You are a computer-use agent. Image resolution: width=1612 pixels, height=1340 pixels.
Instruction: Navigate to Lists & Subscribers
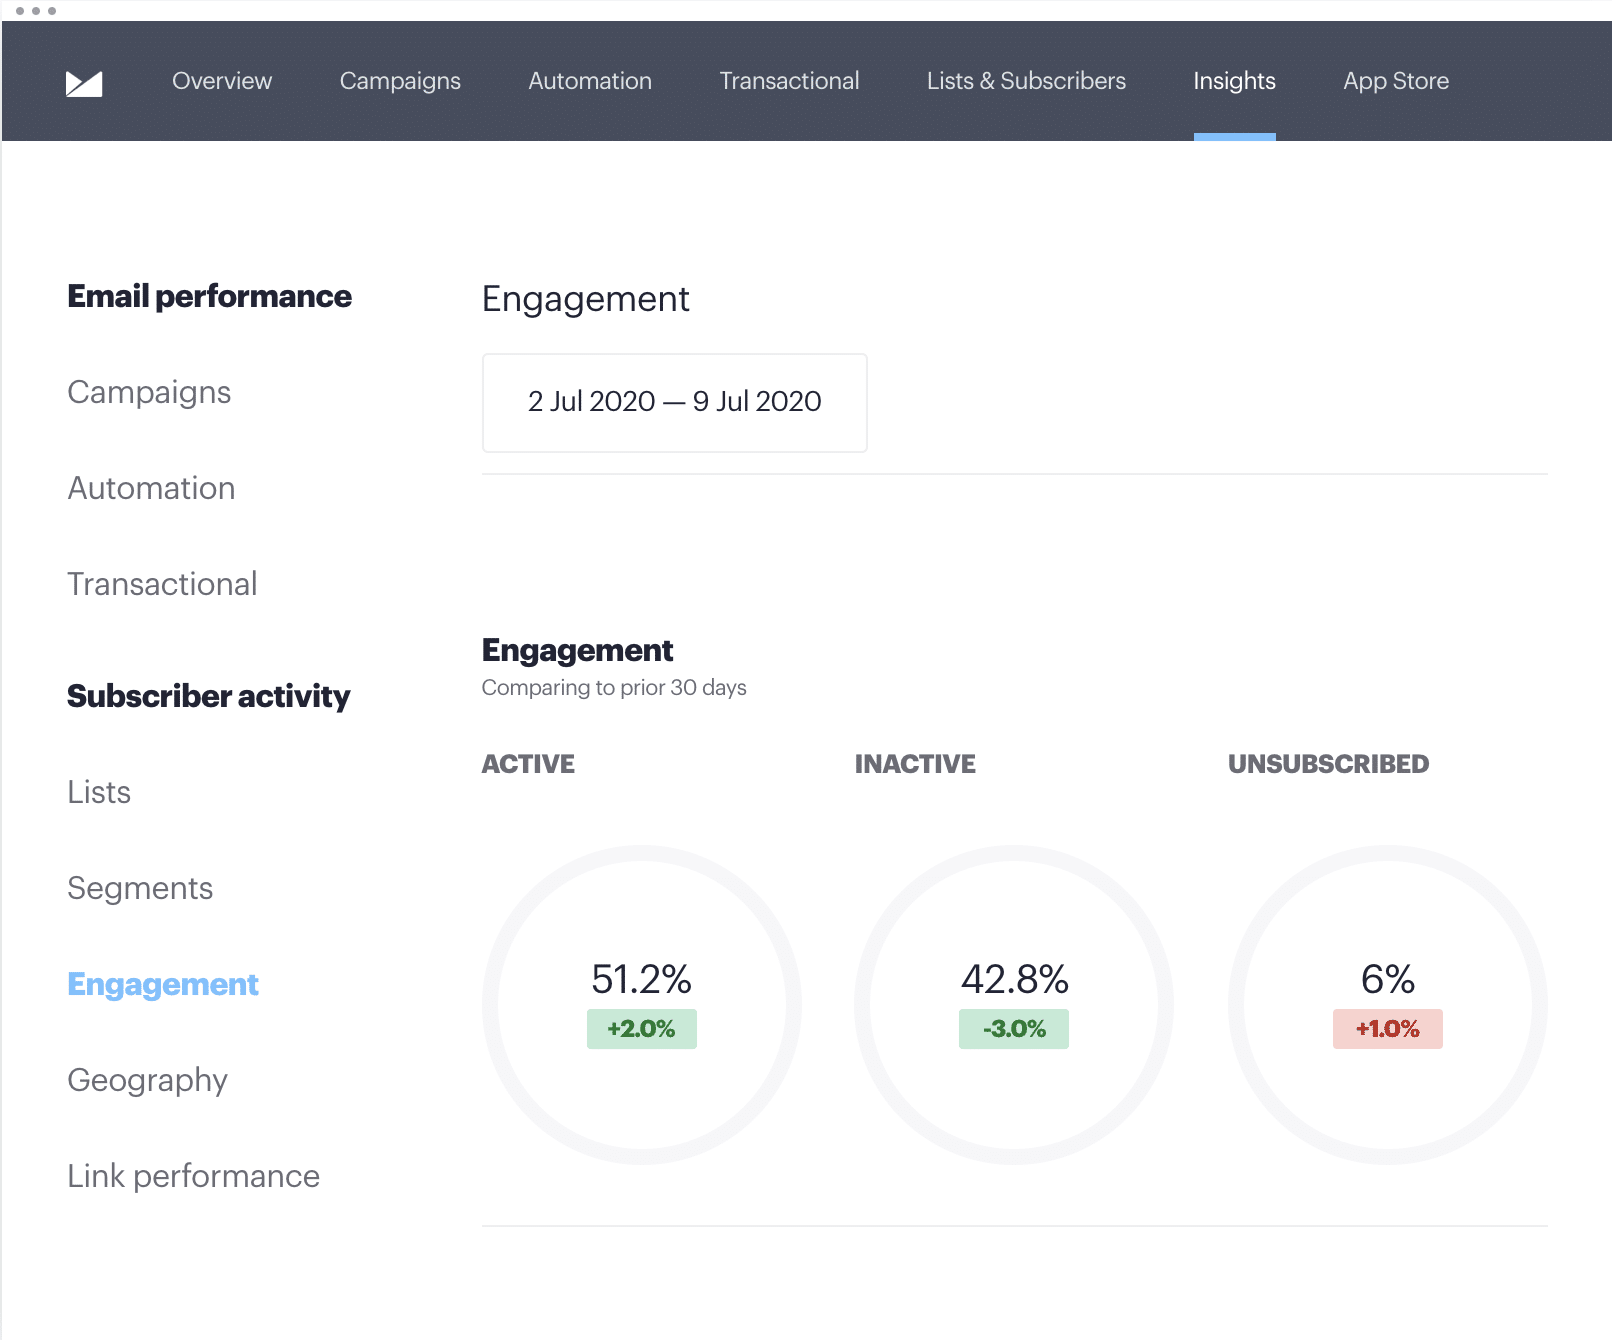(1025, 81)
